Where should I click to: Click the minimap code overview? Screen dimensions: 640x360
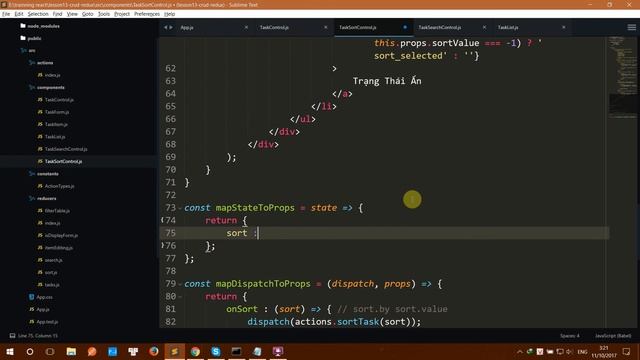coord(623,78)
